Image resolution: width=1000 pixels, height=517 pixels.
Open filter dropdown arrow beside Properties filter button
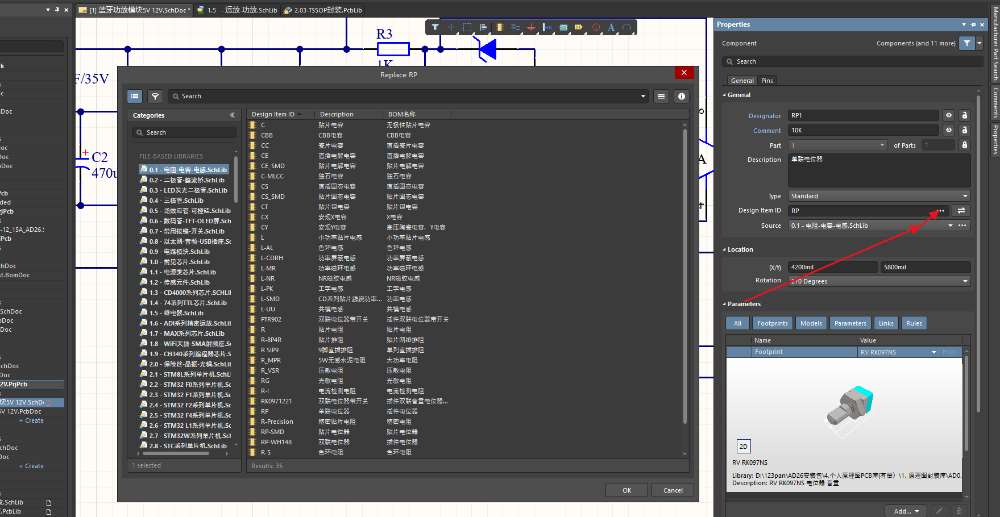point(979,43)
